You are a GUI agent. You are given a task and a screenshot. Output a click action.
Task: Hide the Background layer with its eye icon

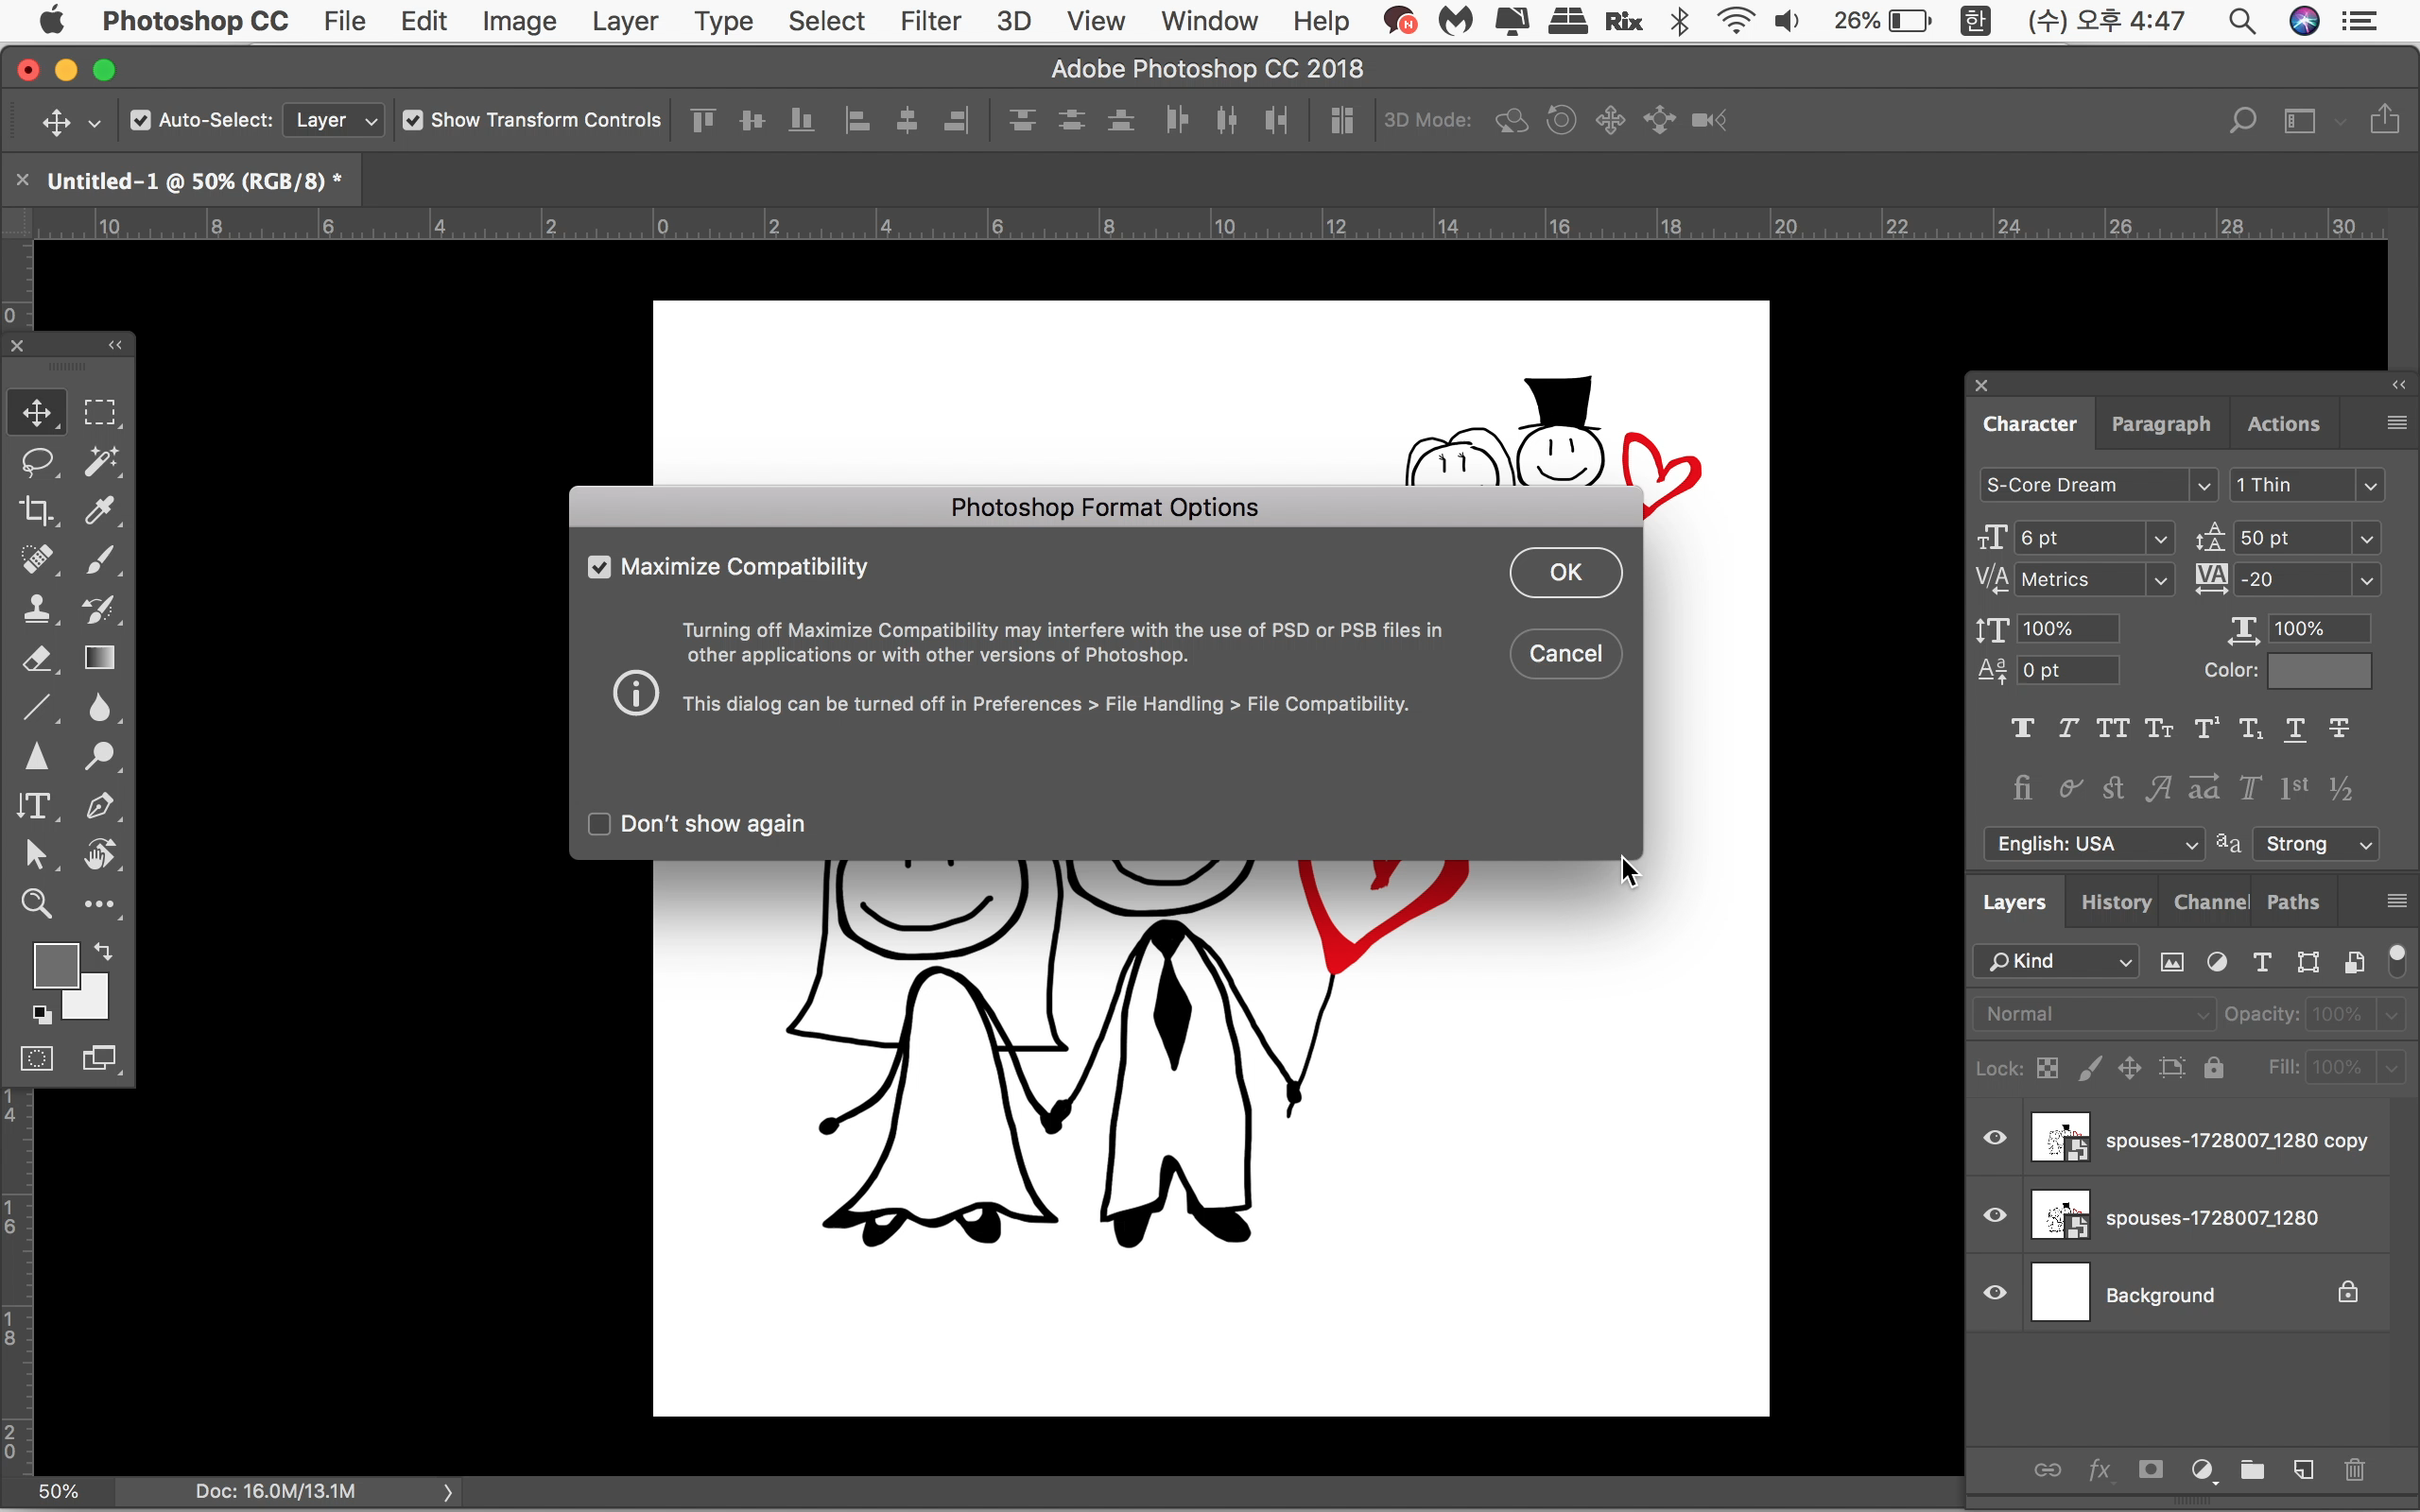[1995, 1293]
